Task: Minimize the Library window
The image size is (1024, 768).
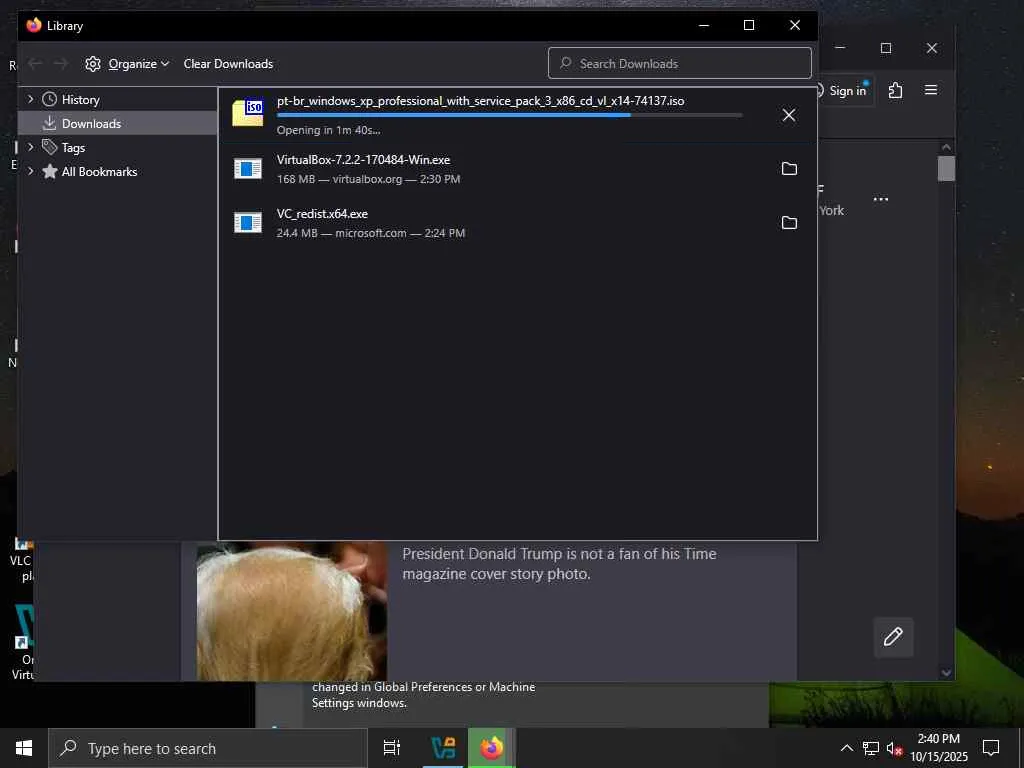Action: [x=704, y=25]
